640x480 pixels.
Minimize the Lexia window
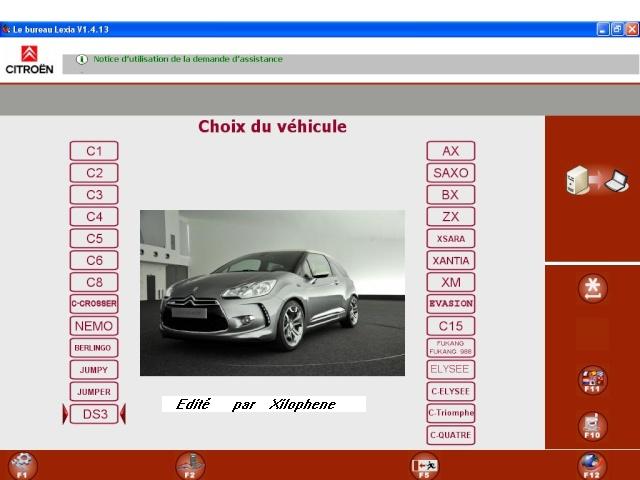(x=603, y=29)
